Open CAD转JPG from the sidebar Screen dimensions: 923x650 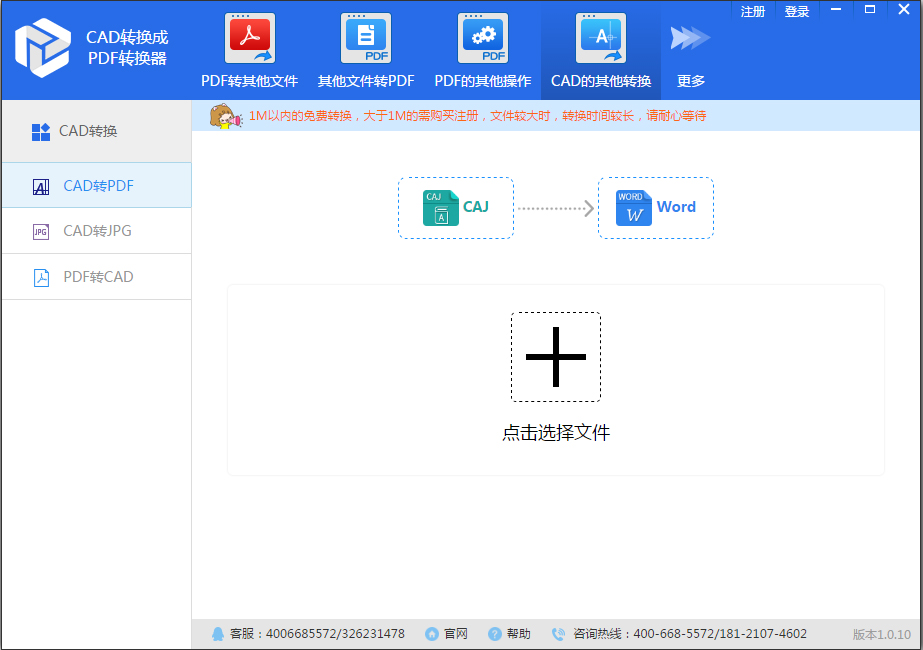pos(42,231)
